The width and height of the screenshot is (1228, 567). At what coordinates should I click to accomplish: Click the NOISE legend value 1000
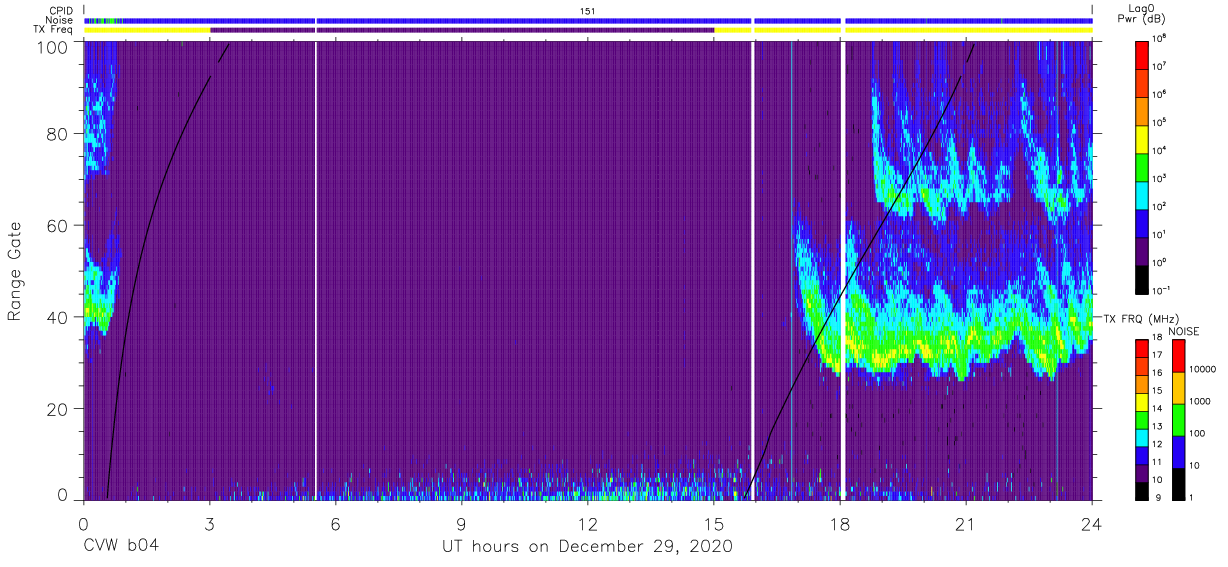1201,402
